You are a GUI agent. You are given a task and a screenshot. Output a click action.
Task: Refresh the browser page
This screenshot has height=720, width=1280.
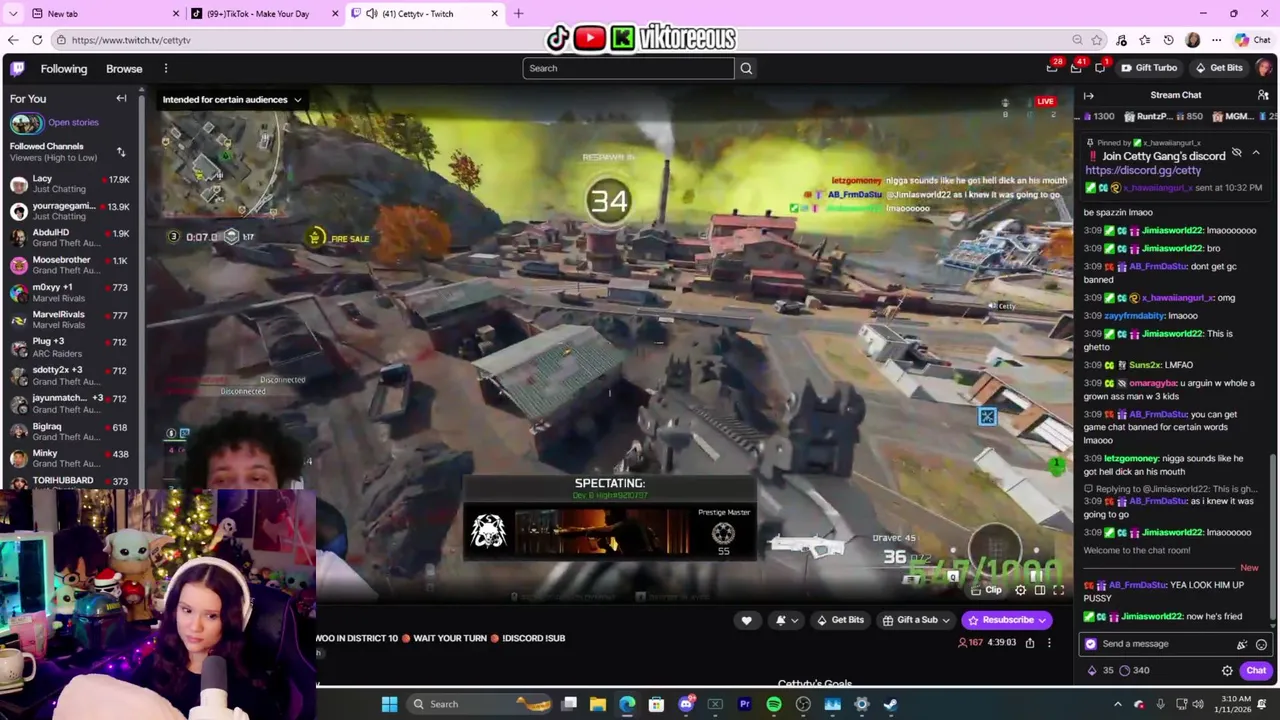tap(37, 40)
